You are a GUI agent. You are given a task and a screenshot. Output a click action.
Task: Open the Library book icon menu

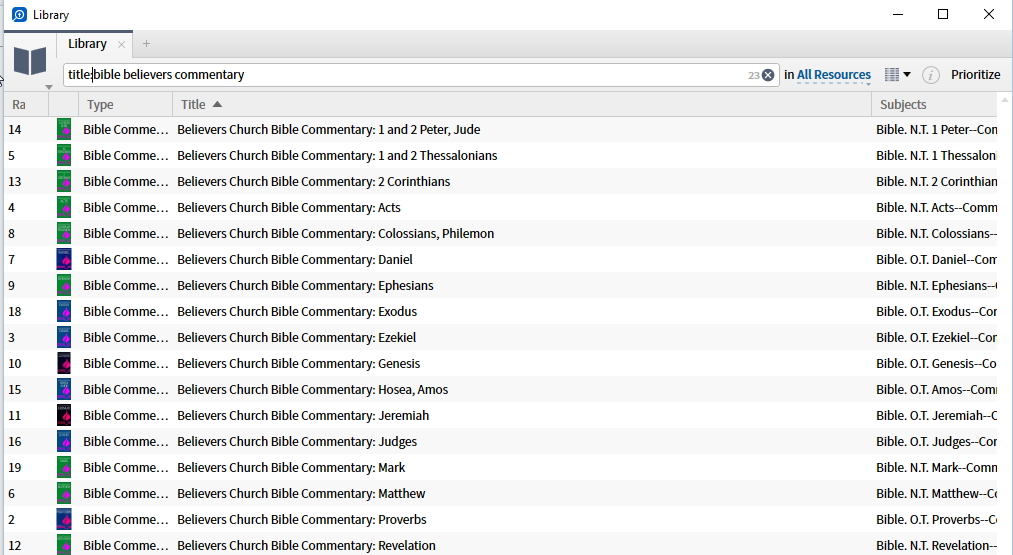(x=30, y=63)
